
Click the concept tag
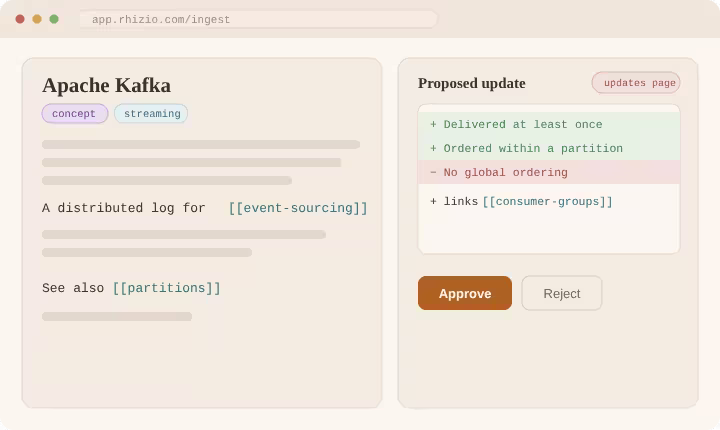(75, 113)
